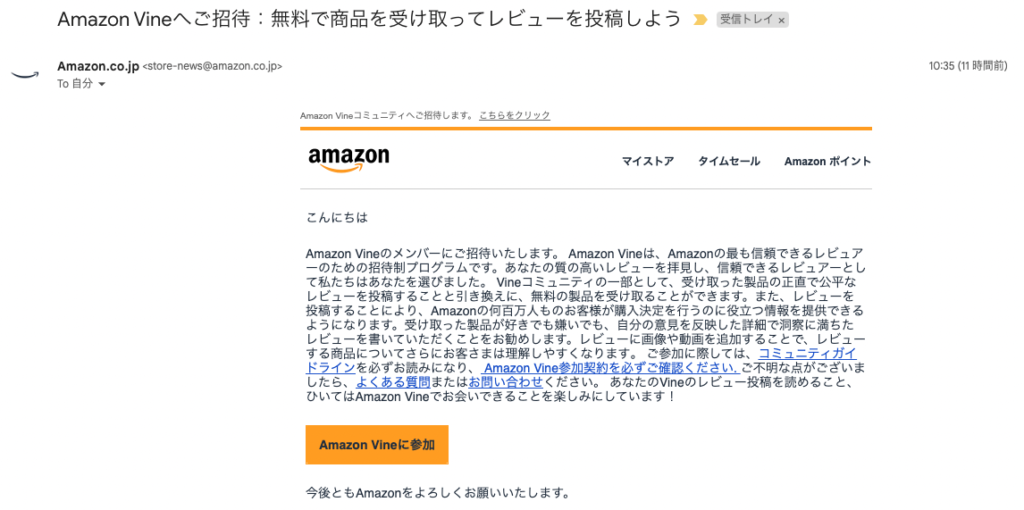Open the マイストア navigation item

point(647,161)
